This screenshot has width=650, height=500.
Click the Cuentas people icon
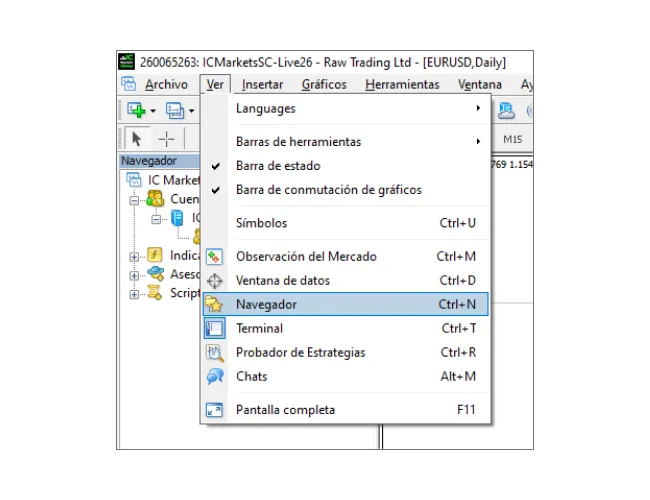155,199
